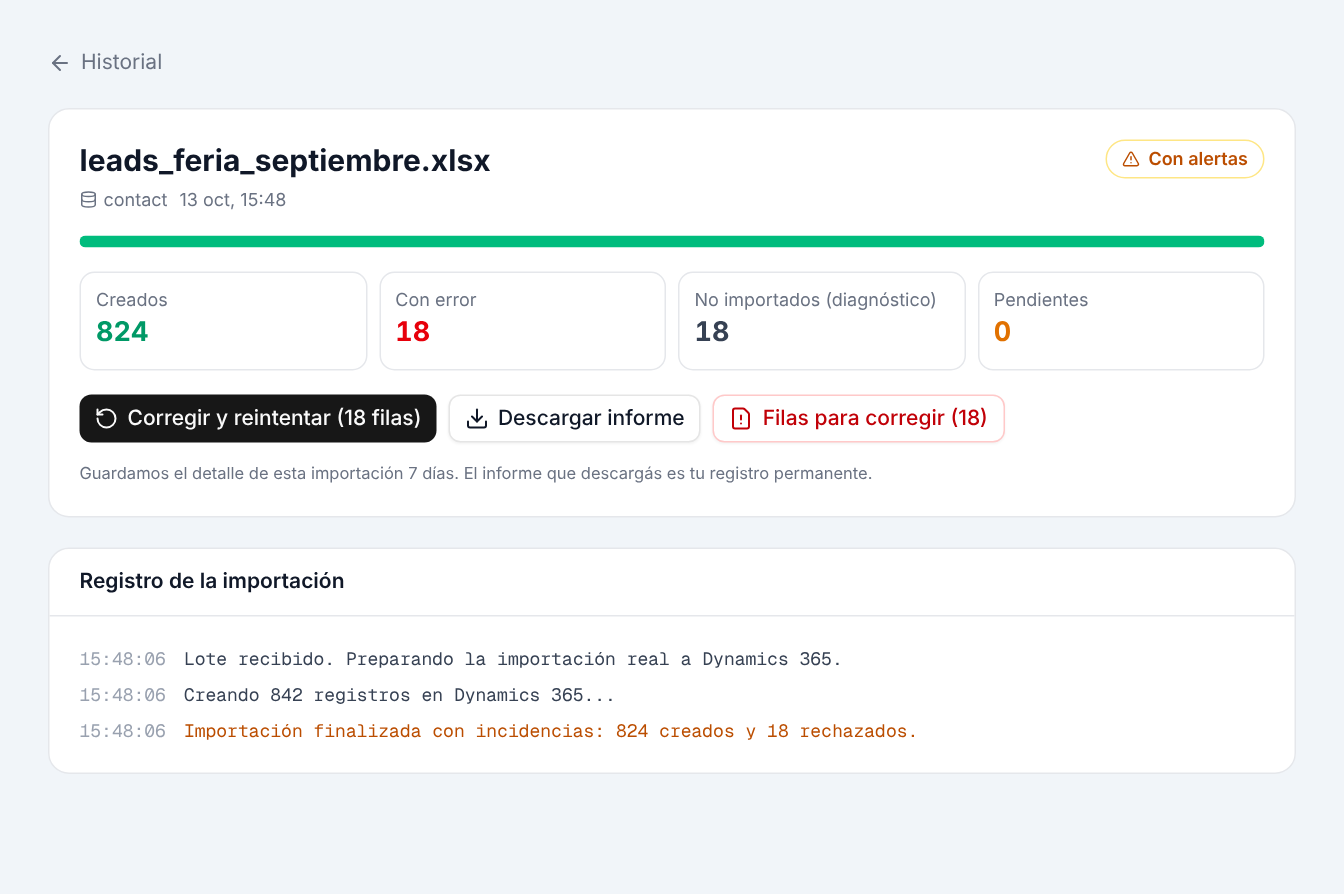The image size is (1344, 894).
Task: Select the Con error 18 card
Action: pyautogui.click(x=522, y=321)
